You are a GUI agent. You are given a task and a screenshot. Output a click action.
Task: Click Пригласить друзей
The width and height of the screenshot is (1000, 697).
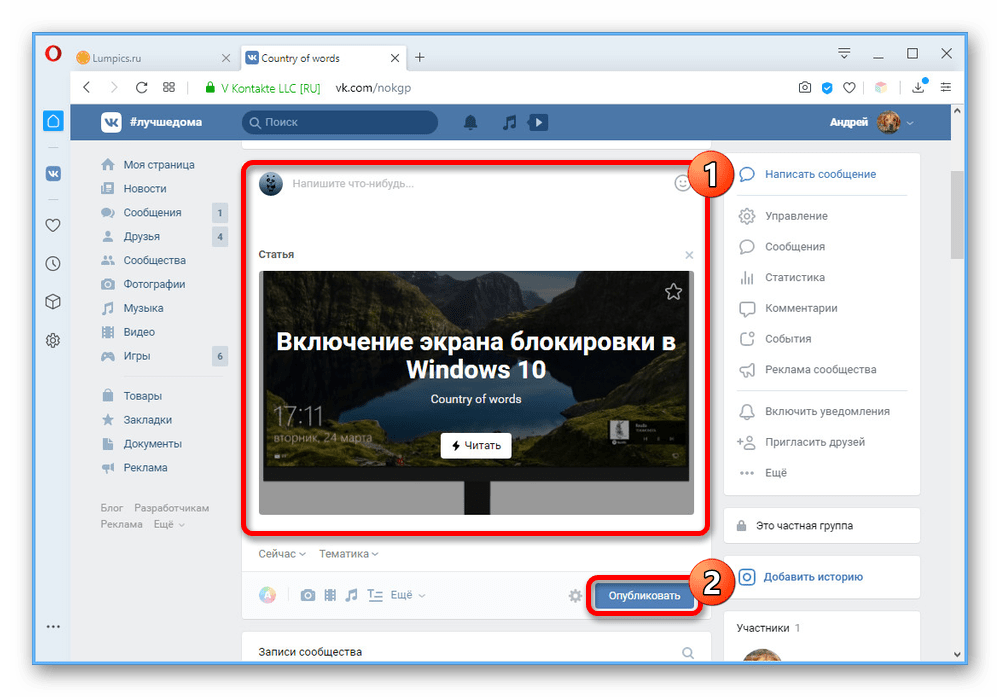click(814, 442)
